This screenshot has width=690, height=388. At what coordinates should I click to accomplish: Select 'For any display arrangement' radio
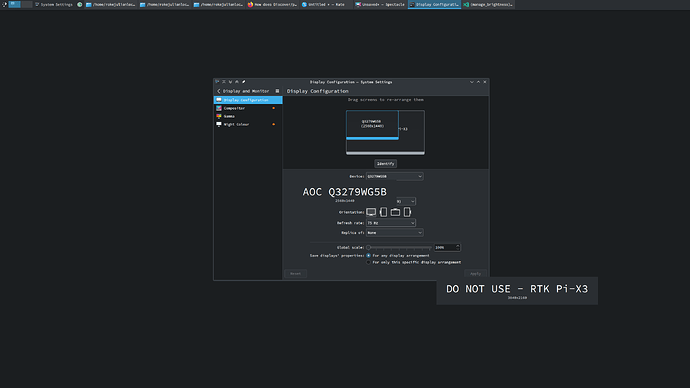tap(368, 256)
